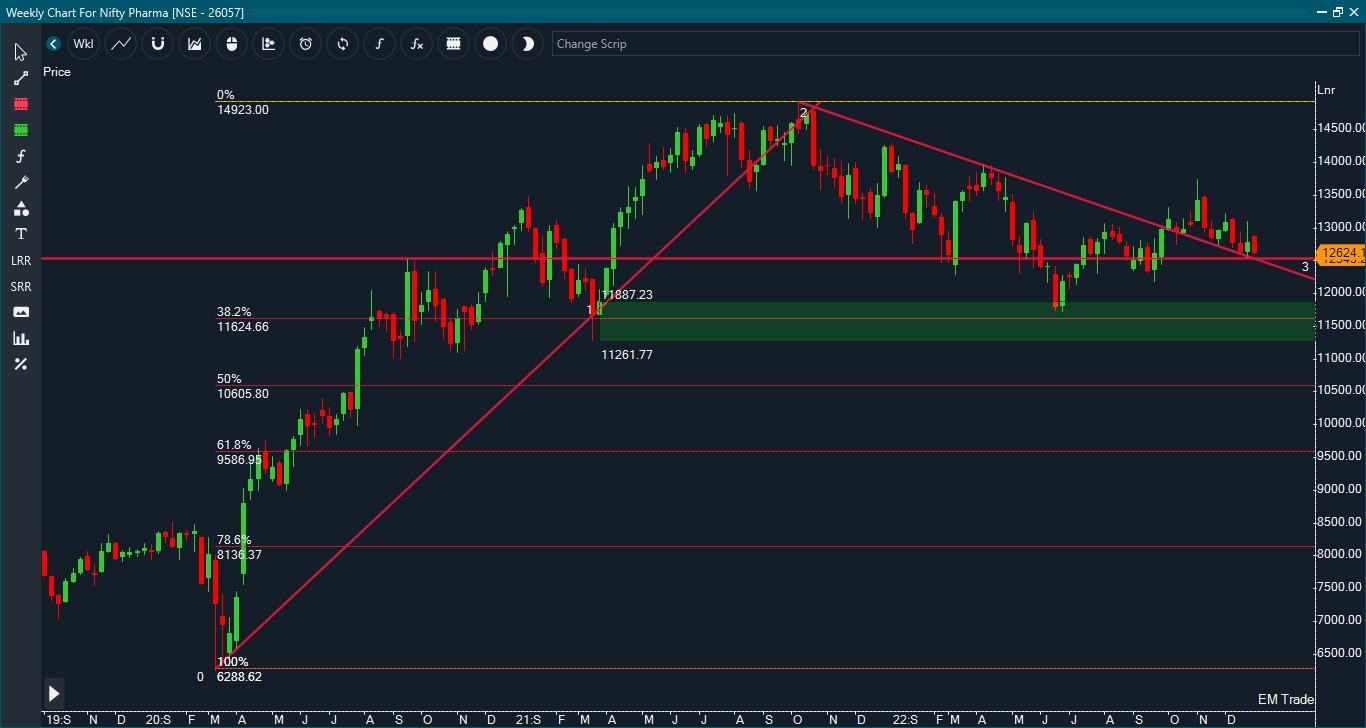The height and width of the screenshot is (728, 1366).
Task: Click the refresh chart icon
Action: 342,44
